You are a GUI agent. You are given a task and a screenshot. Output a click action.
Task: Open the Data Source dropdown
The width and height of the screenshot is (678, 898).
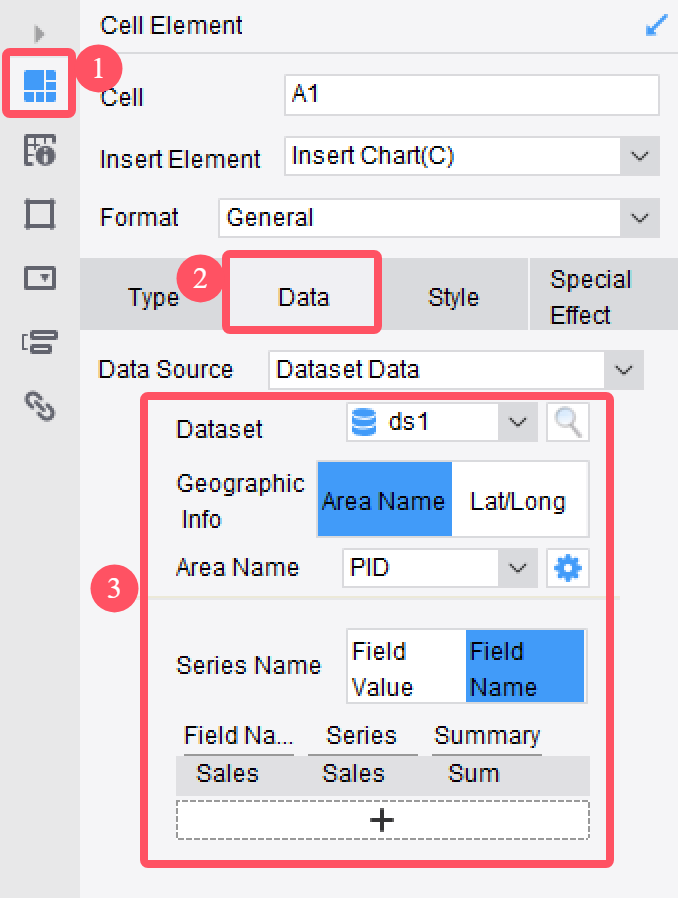coord(456,370)
